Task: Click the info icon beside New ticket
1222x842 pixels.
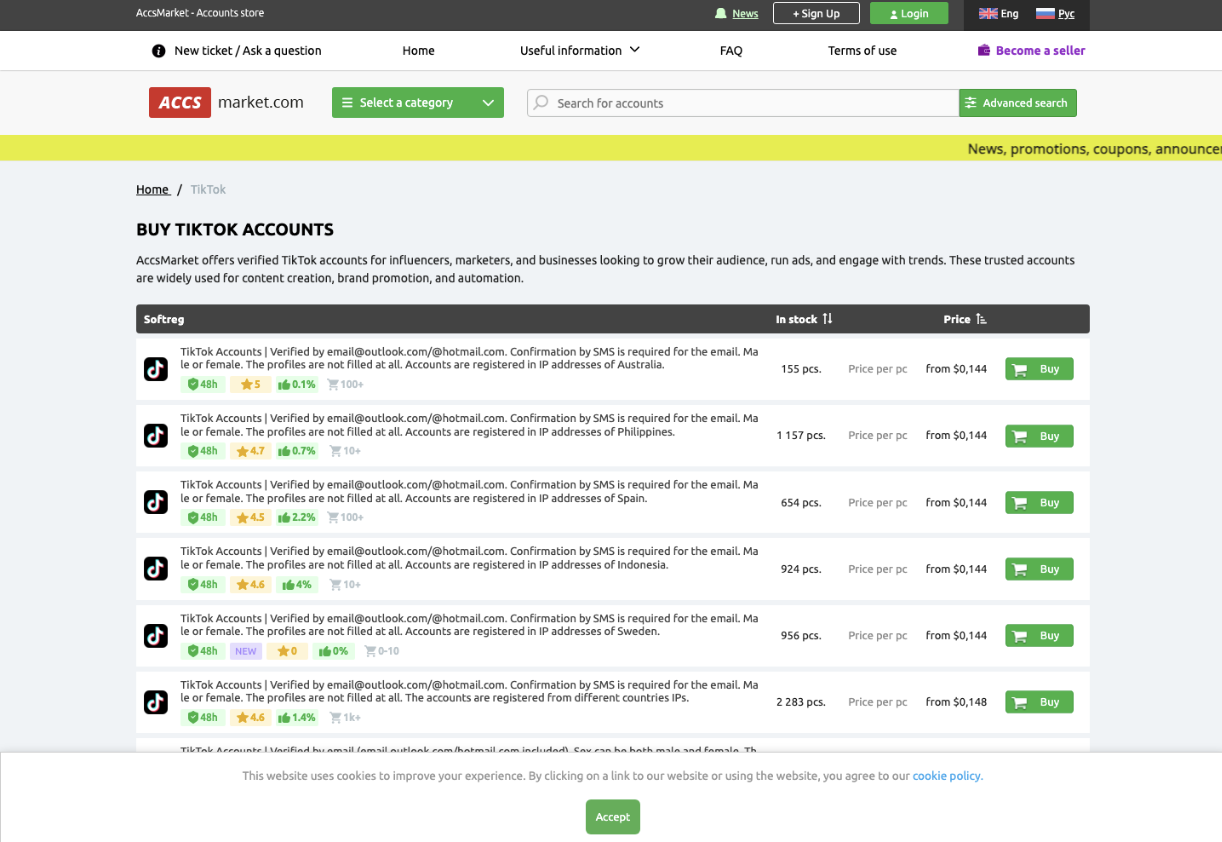Action: click(x=158, y=51)
